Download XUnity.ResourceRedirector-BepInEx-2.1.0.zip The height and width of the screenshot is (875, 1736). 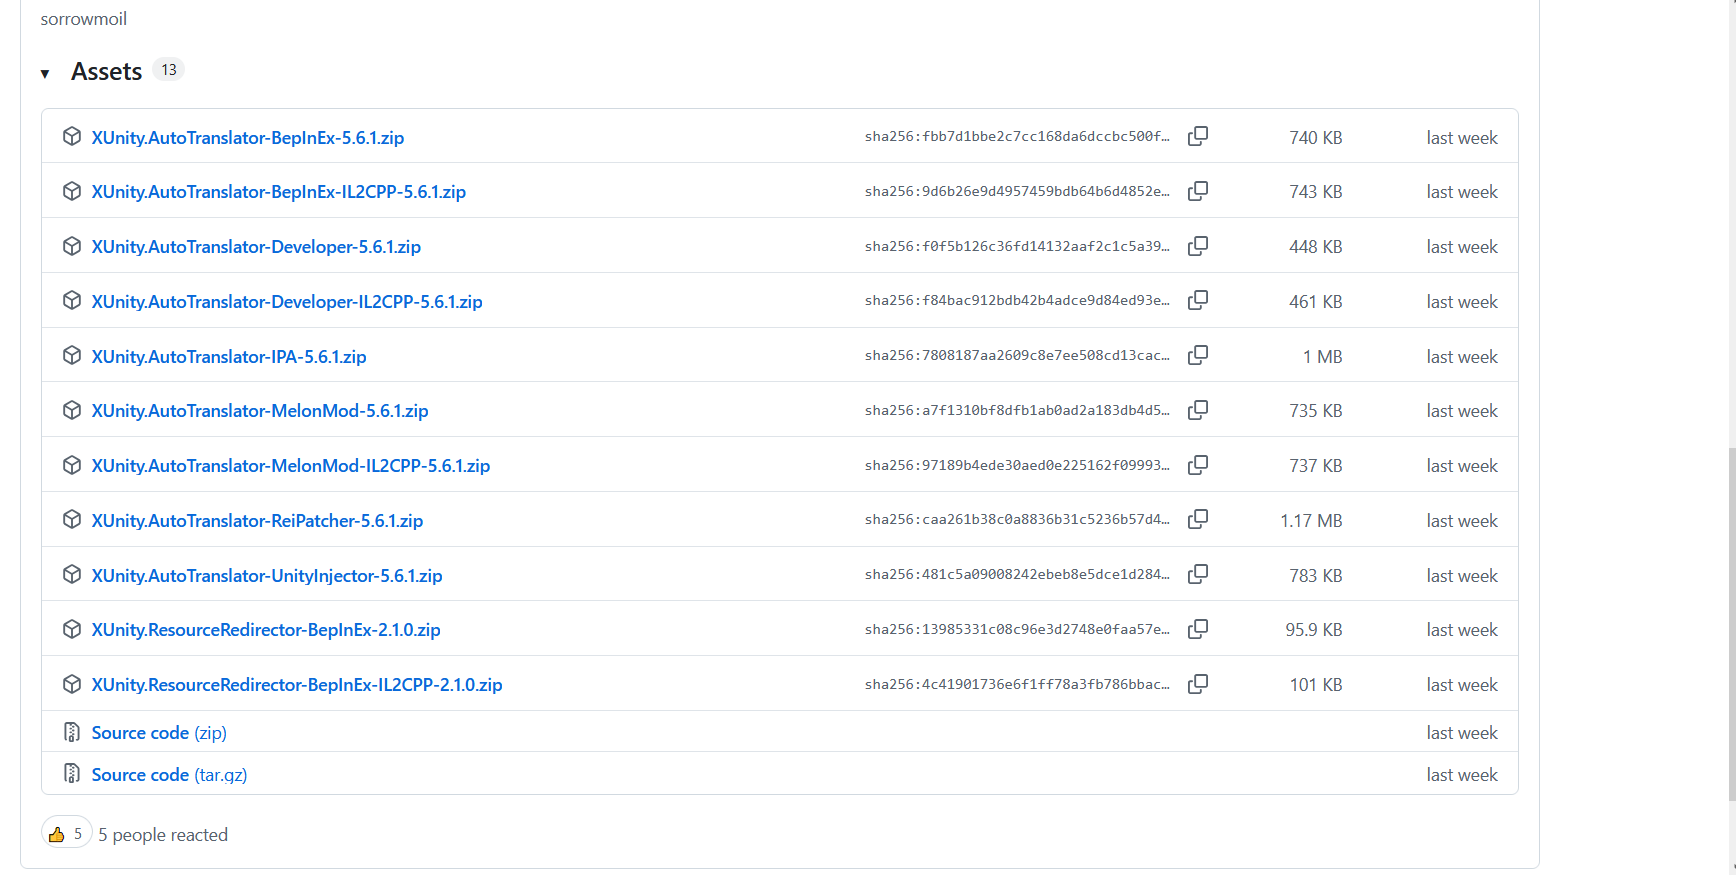tap(266, 630)
